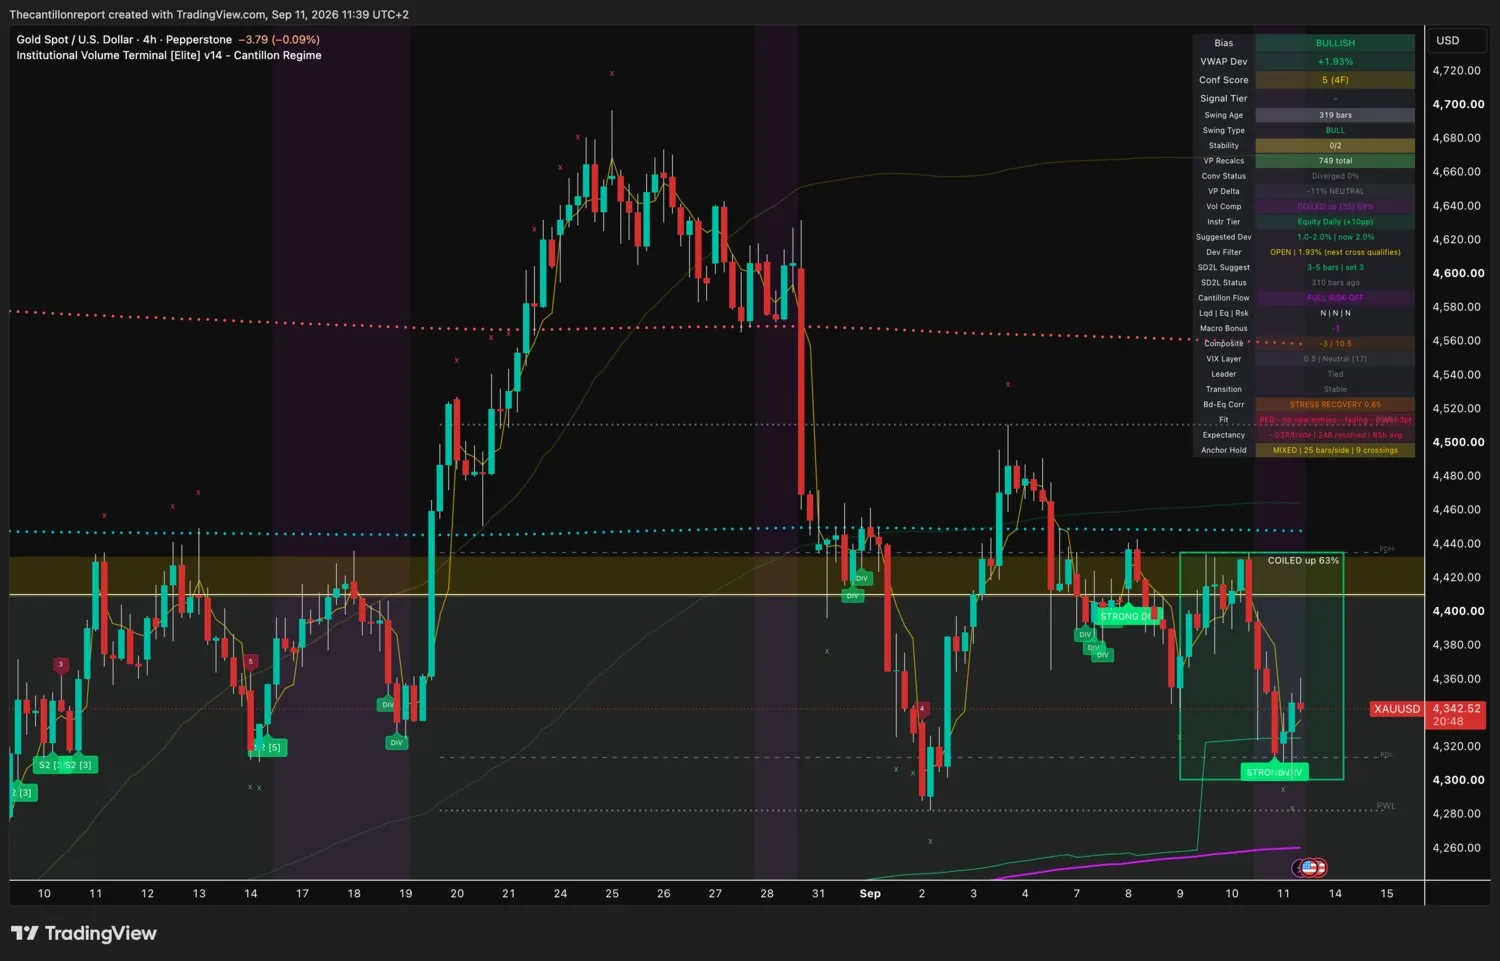Click the -3.79 (-0.09%) price change value
This screenshot has width=1500, height=961.
(x=279, y=40)
